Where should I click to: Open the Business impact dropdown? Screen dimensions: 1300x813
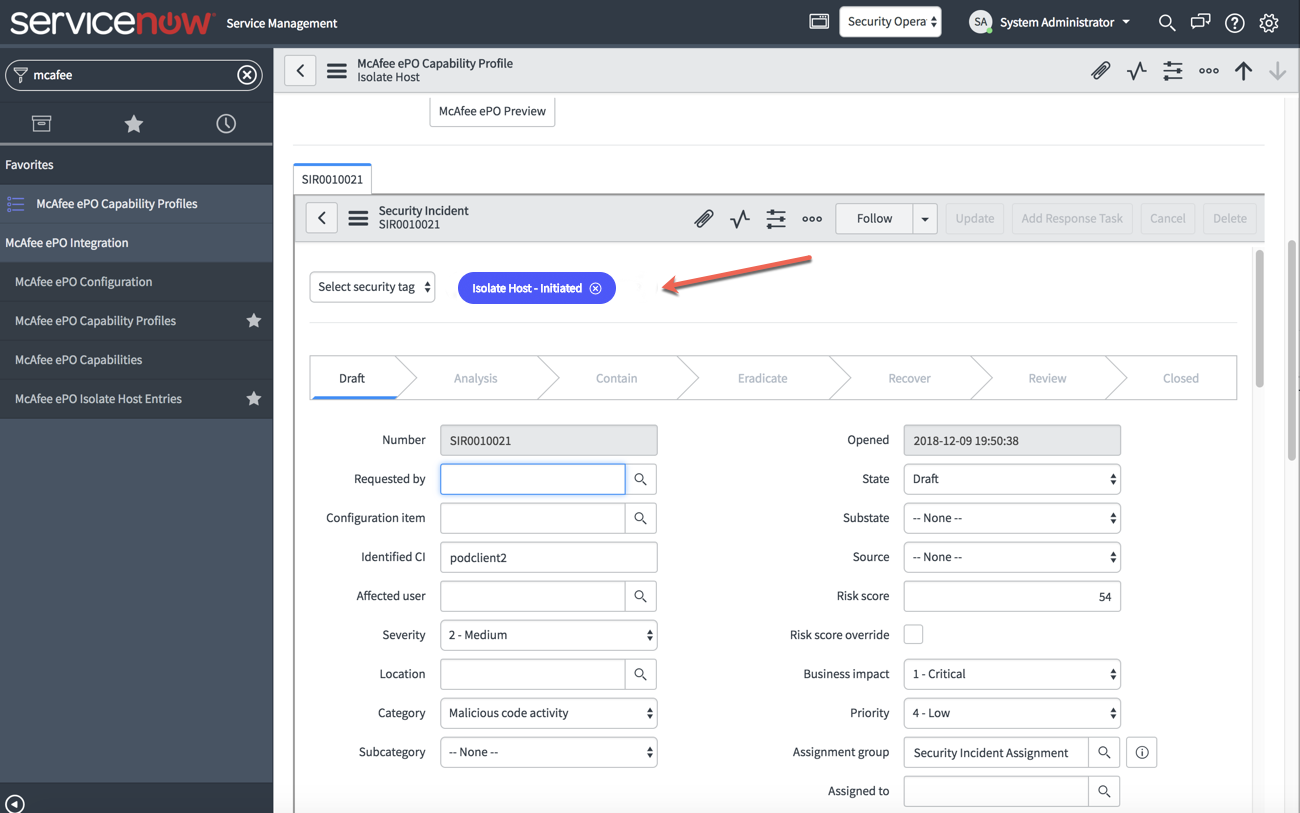point(1012,674)
